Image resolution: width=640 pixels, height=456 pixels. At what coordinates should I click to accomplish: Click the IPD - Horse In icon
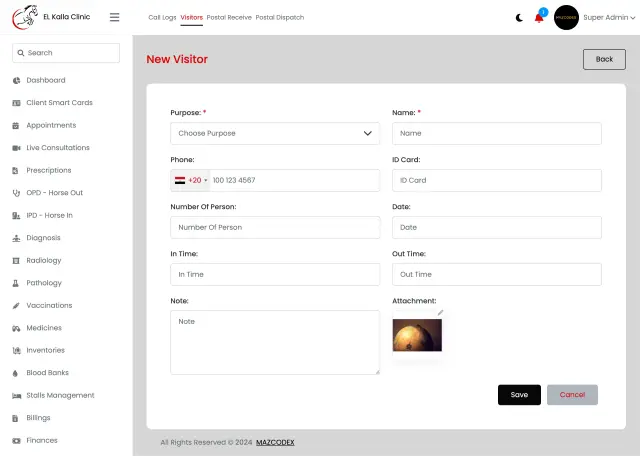point(16,216)
